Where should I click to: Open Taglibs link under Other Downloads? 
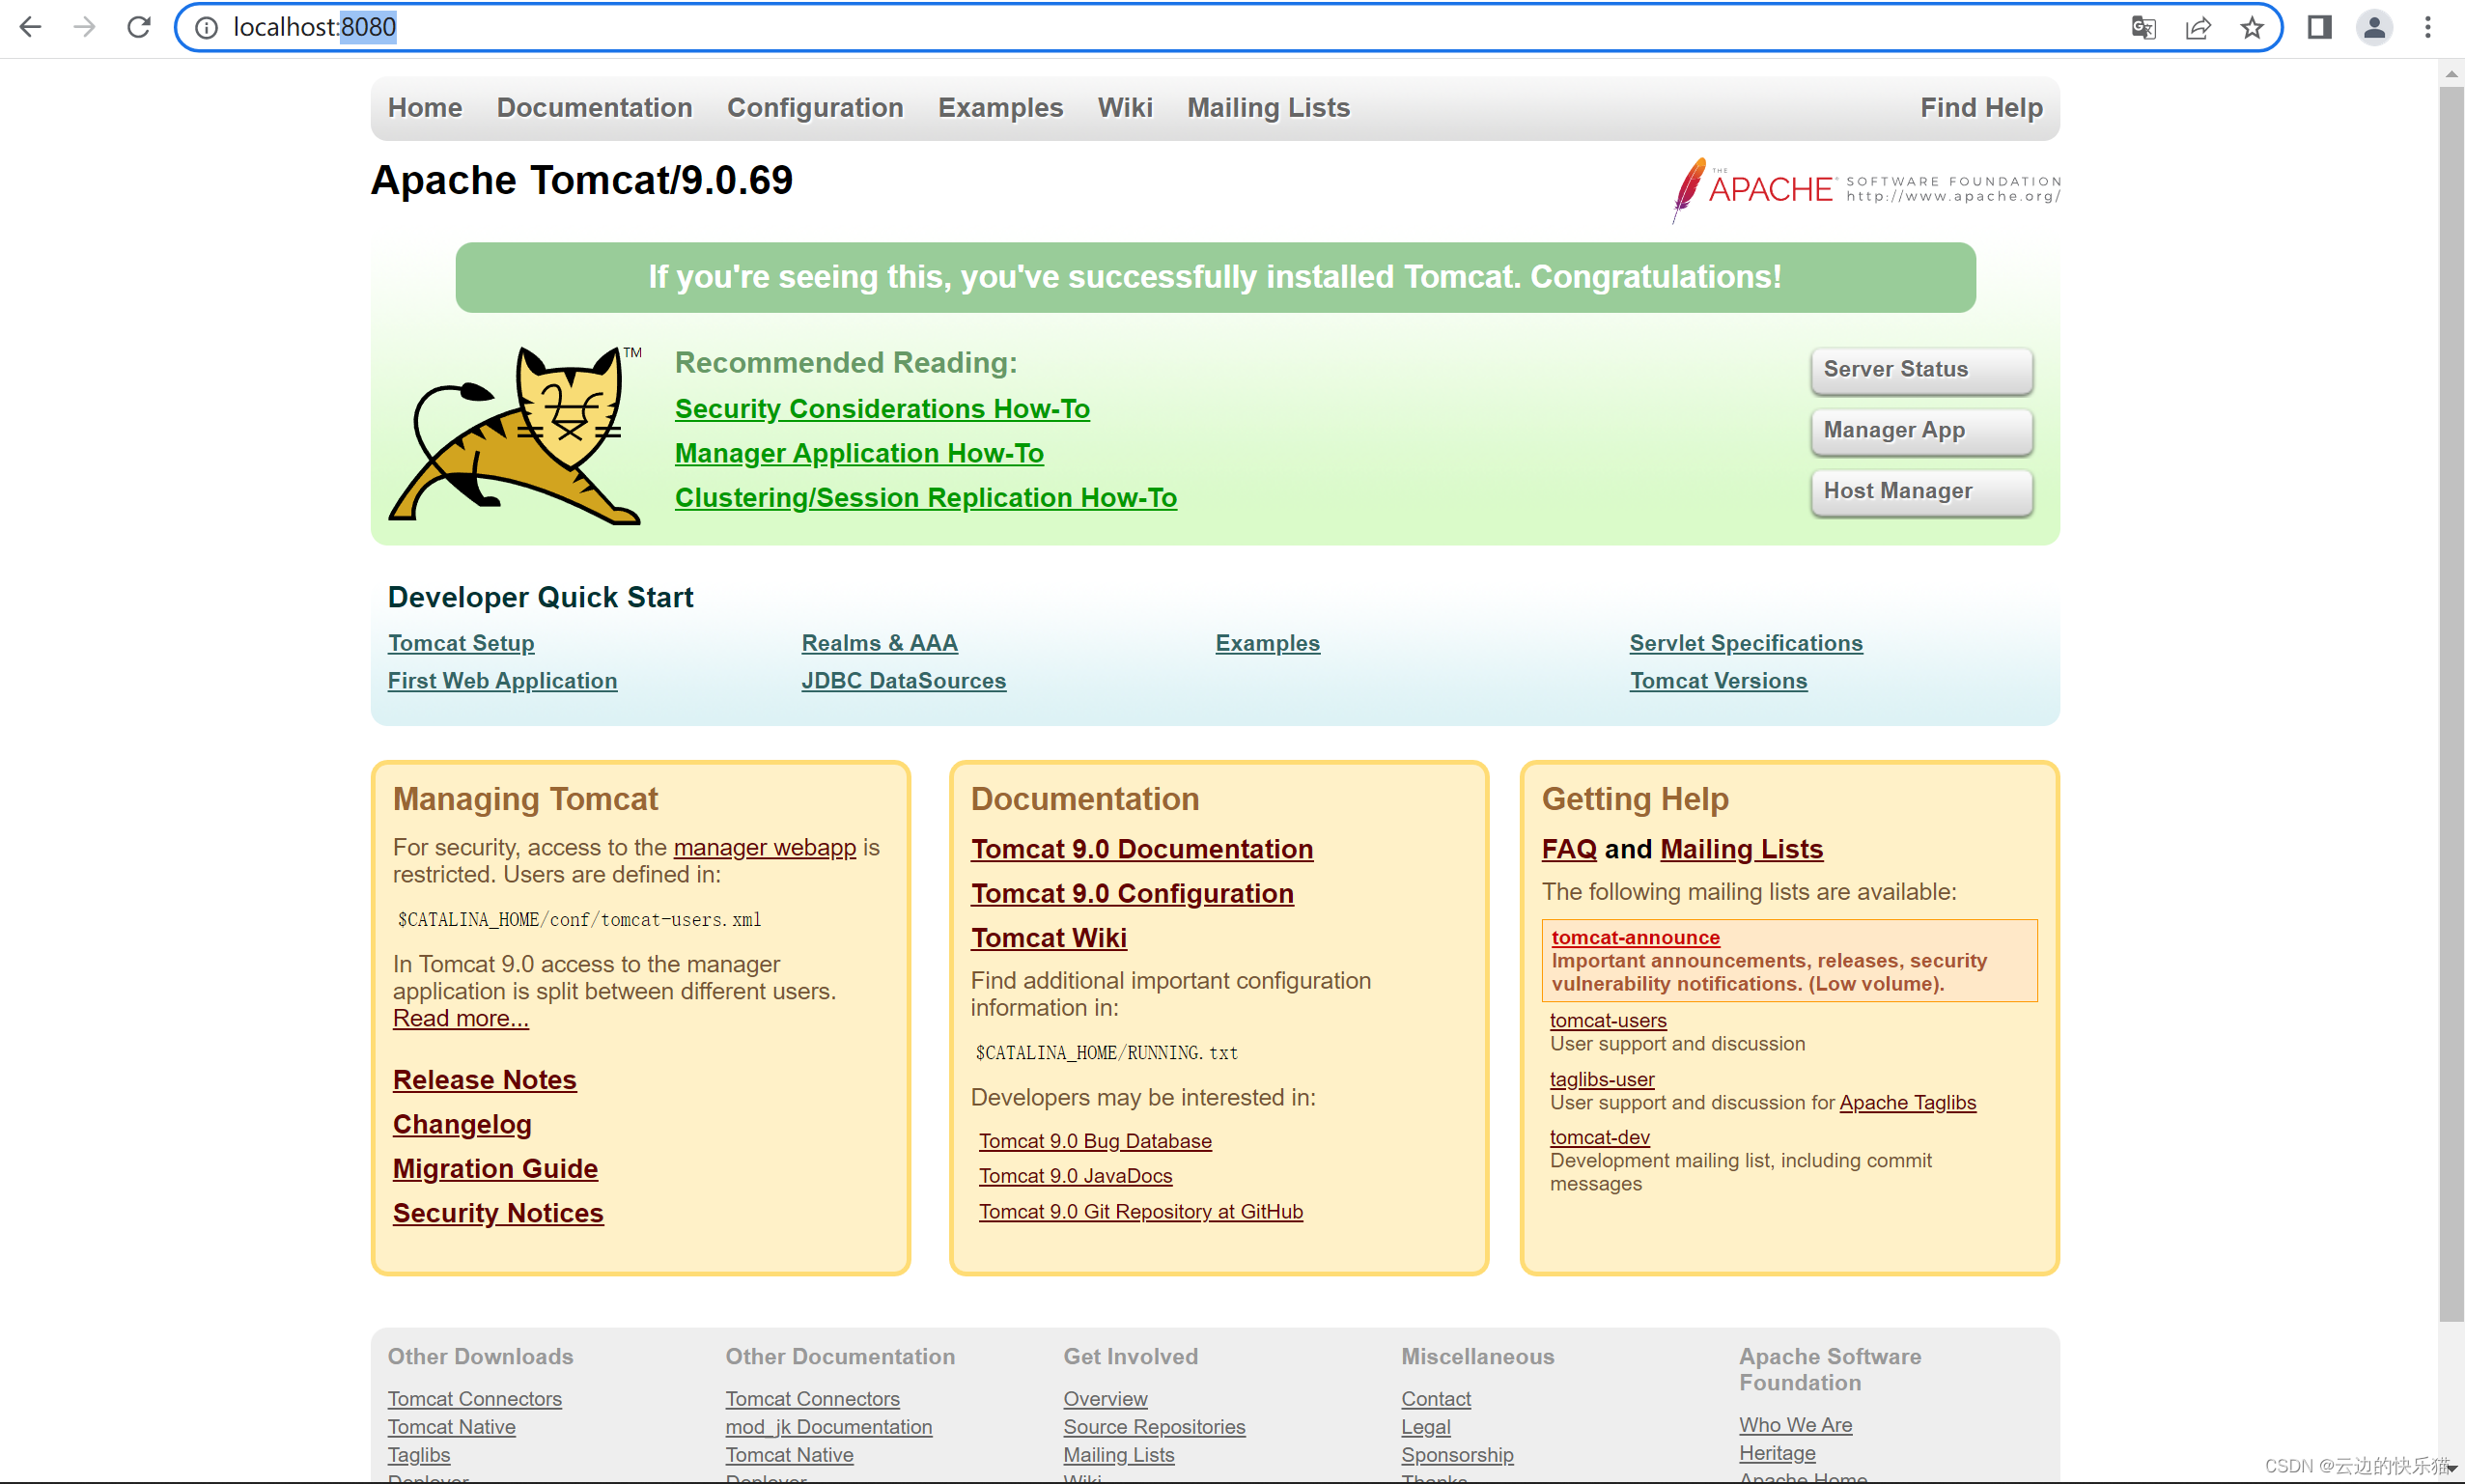coord(419,1455)
